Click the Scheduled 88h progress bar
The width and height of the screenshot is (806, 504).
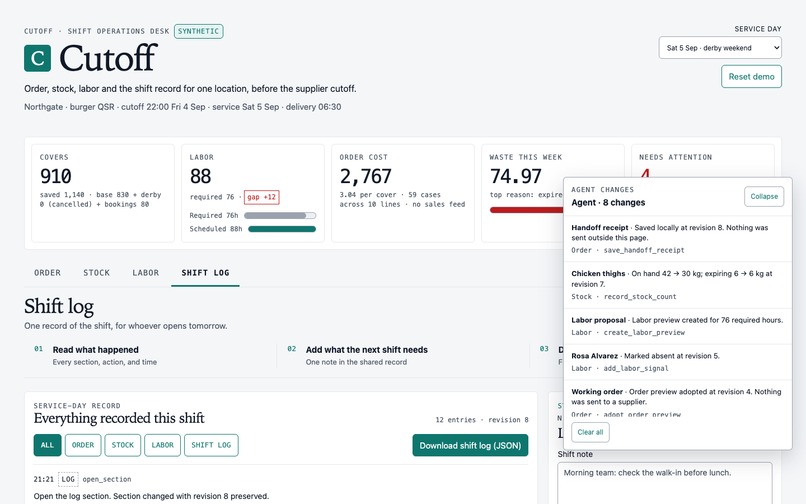pos(282,229)
